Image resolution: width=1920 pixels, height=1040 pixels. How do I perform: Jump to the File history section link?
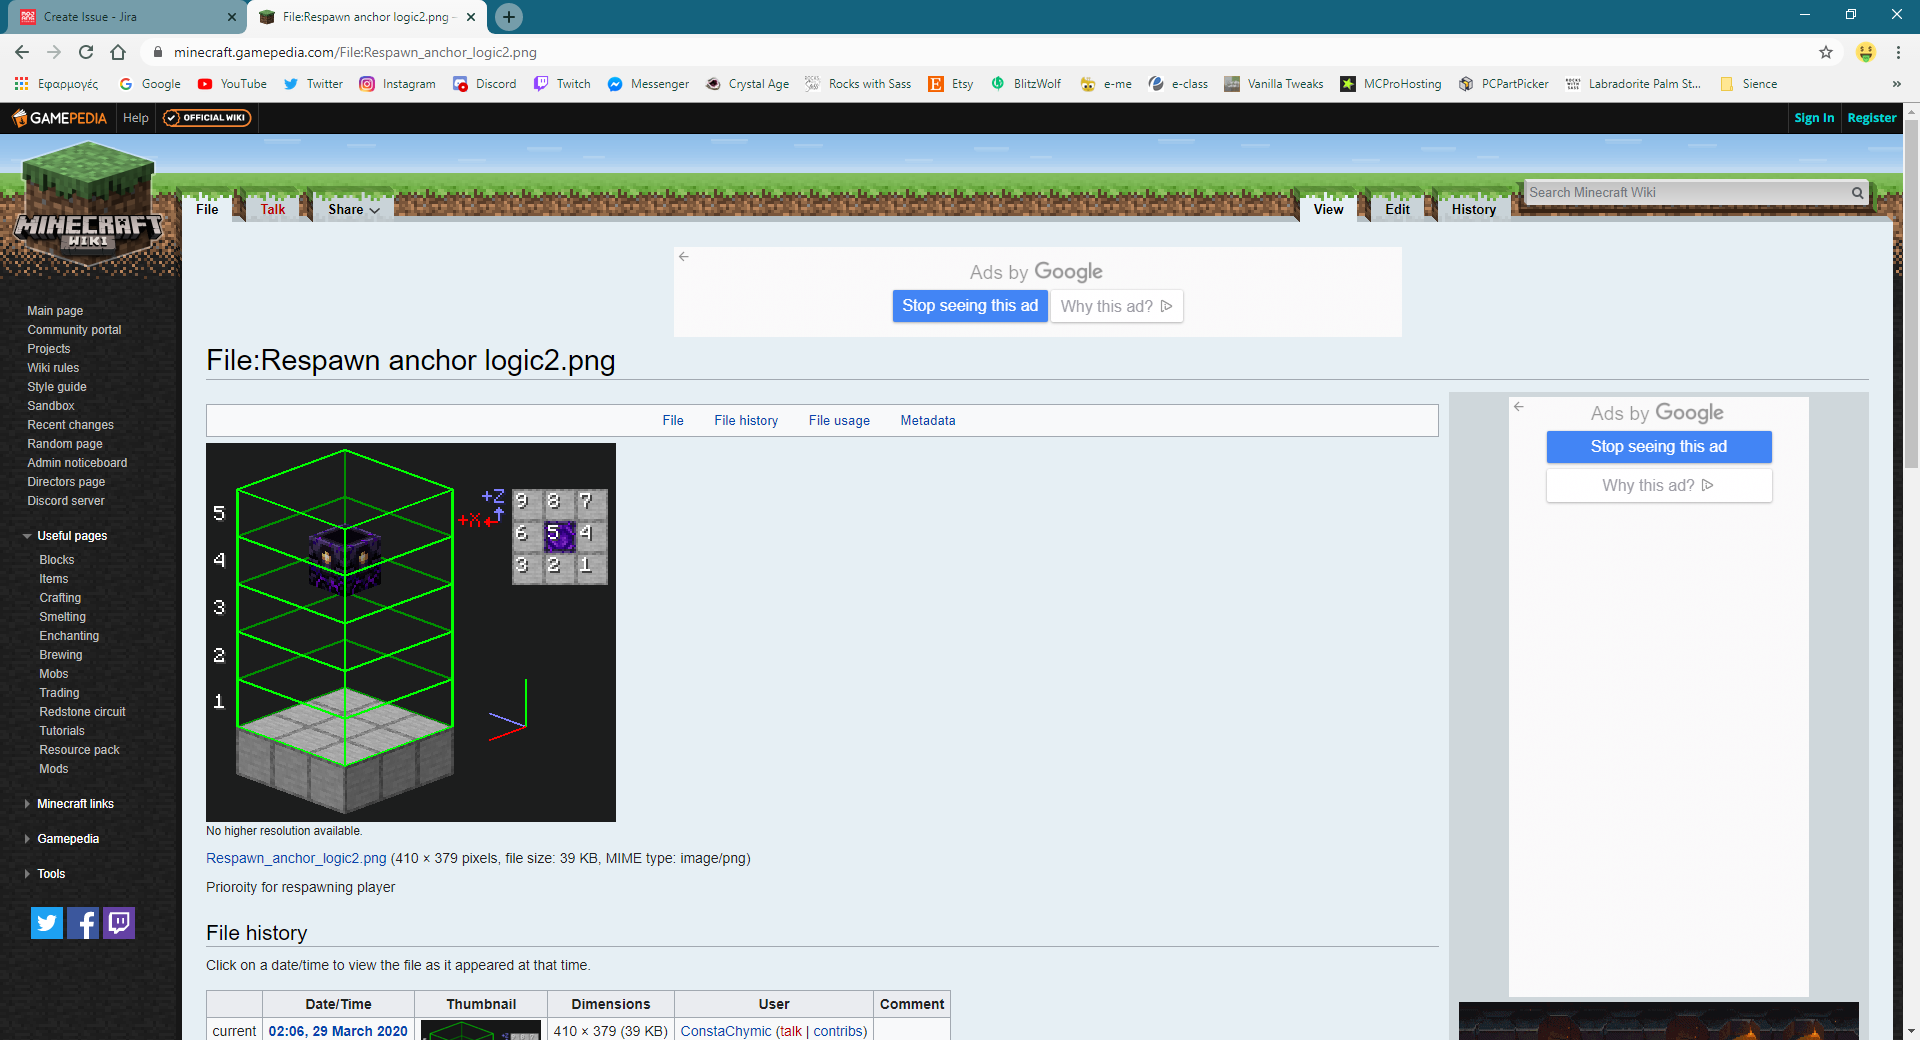(x=746, y=421)
